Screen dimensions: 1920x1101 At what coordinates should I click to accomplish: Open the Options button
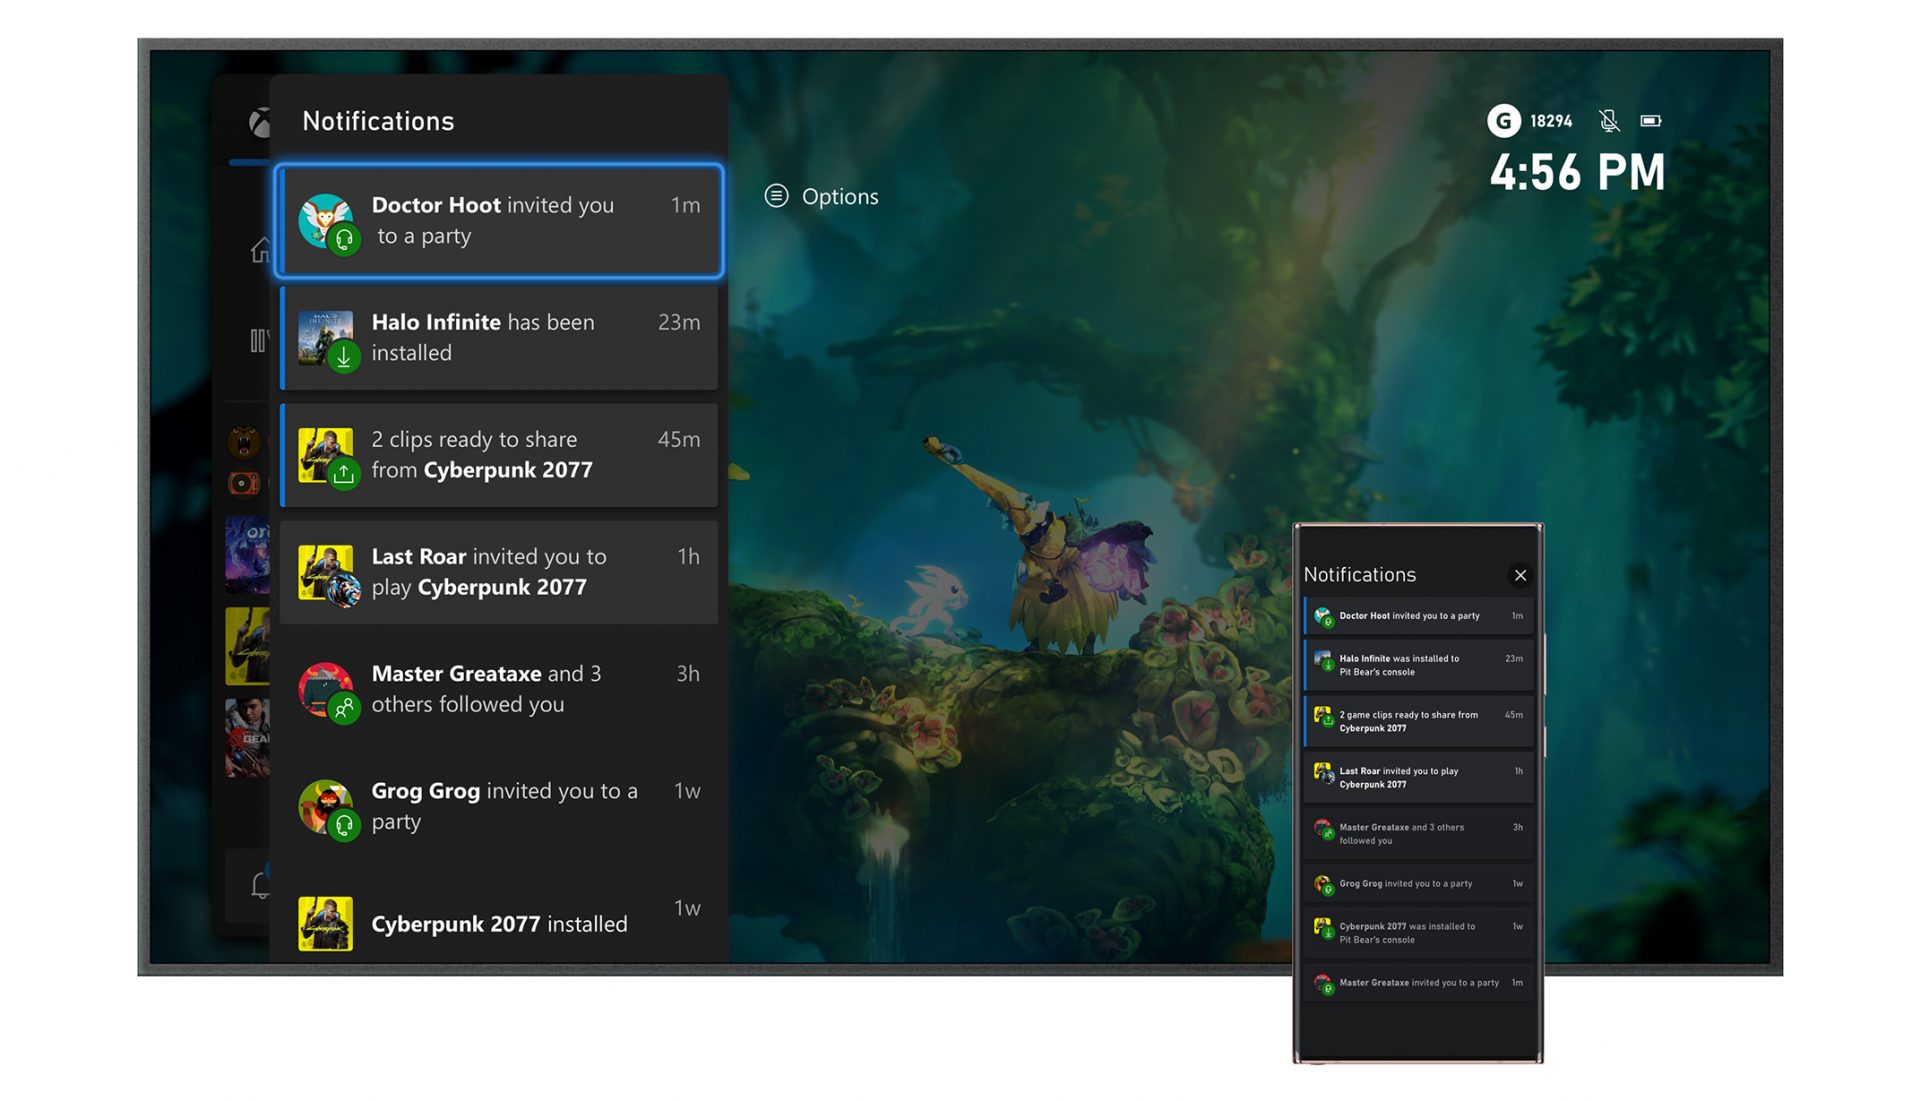tap(821, 196)
